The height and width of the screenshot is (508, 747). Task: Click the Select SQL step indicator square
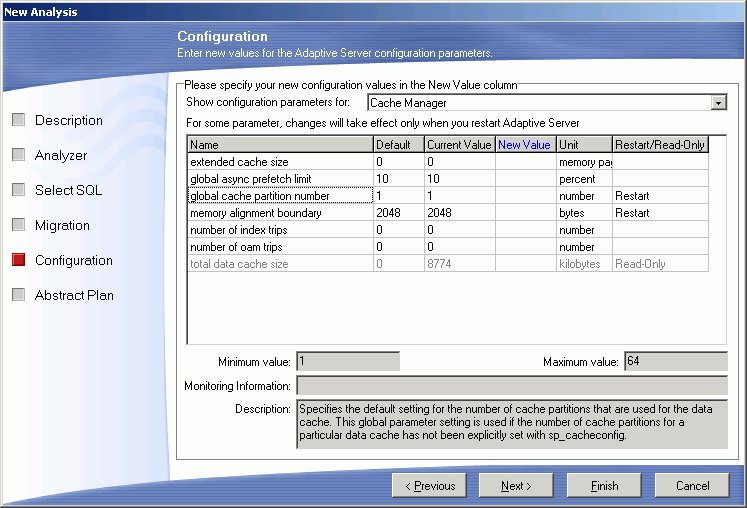point(19,191)
